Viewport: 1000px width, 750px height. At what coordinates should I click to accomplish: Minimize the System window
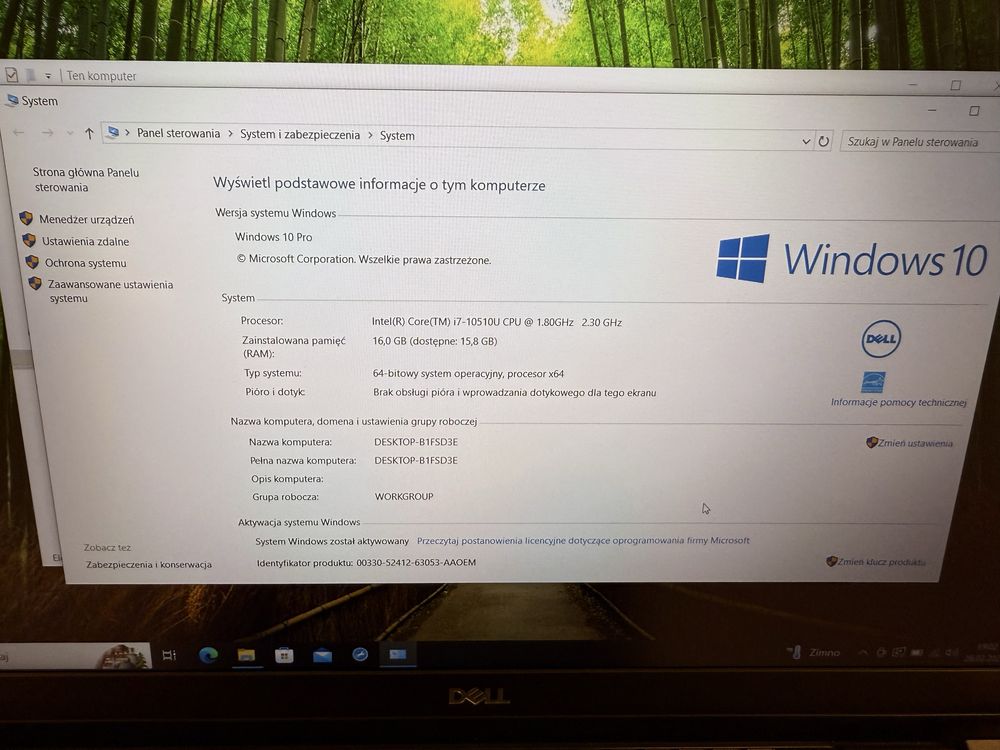coord(932,110)
